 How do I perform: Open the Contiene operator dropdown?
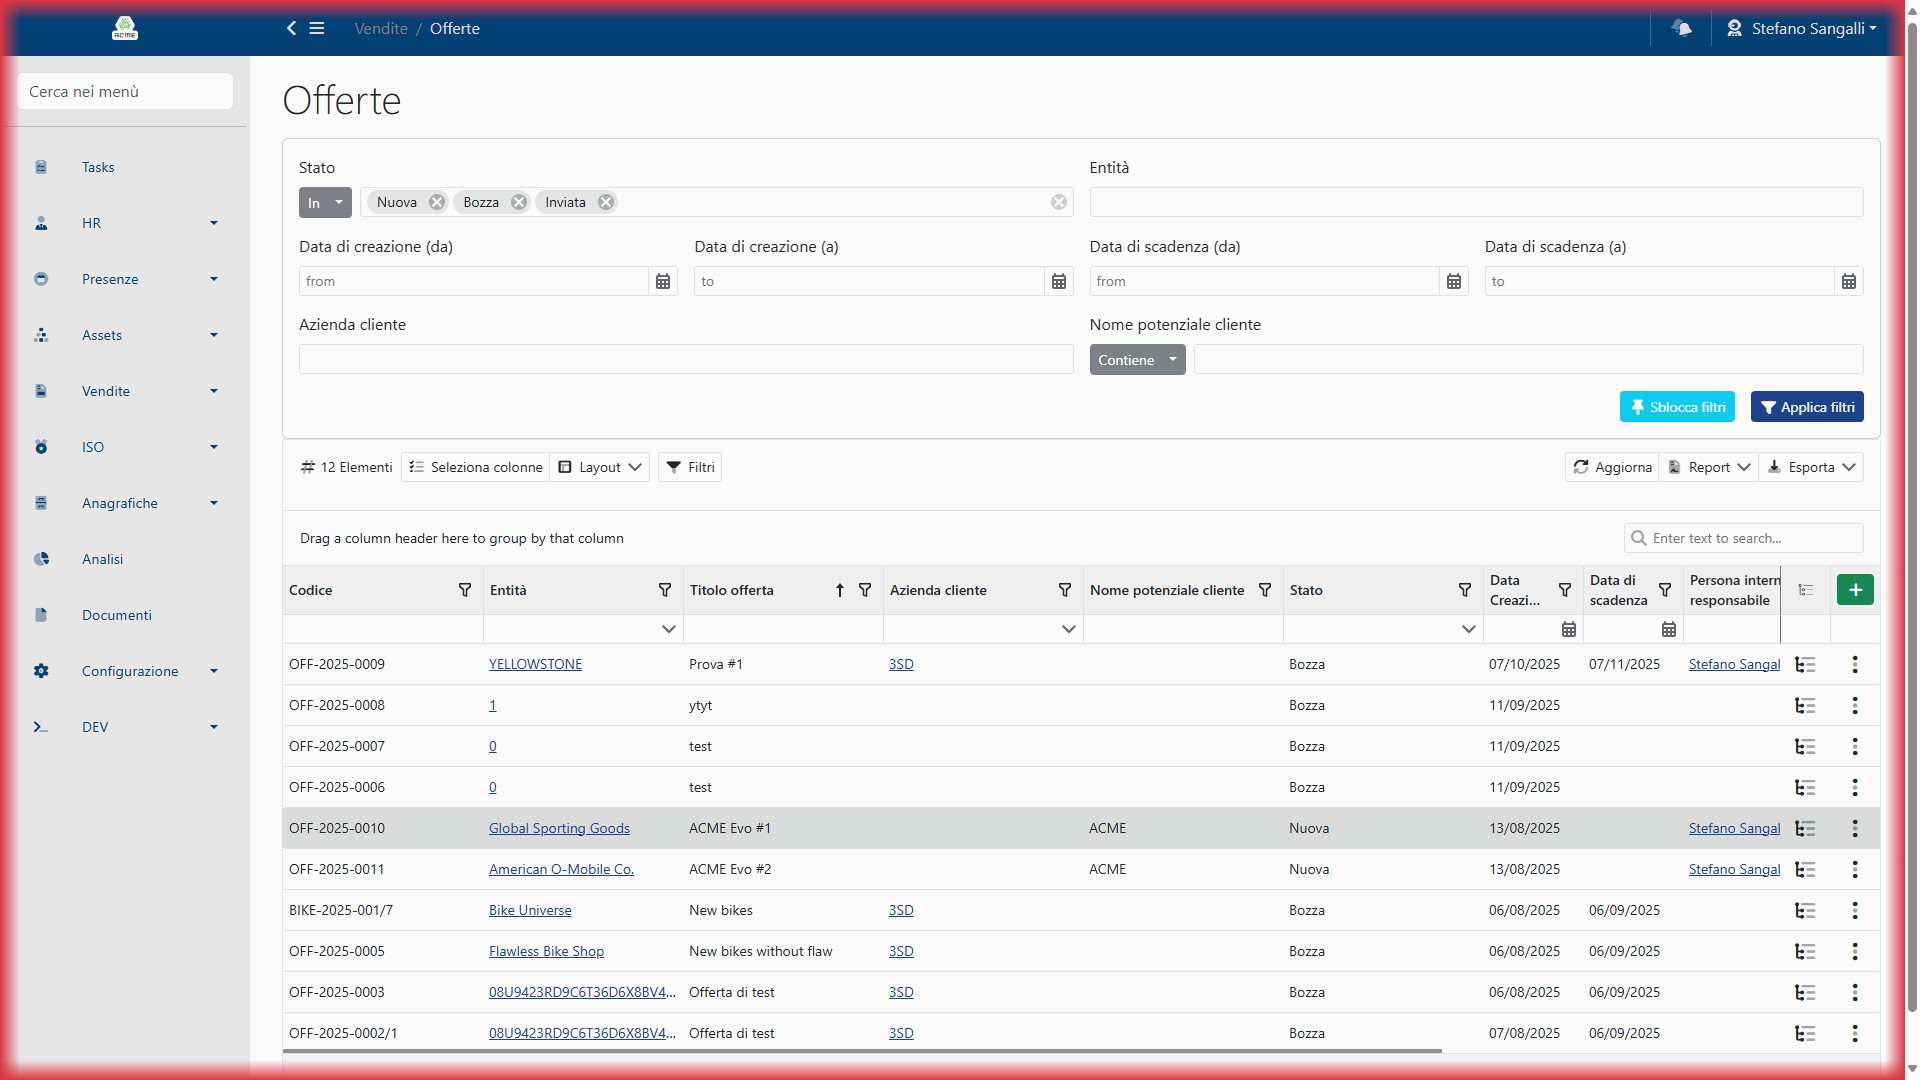coord(1137,360)
